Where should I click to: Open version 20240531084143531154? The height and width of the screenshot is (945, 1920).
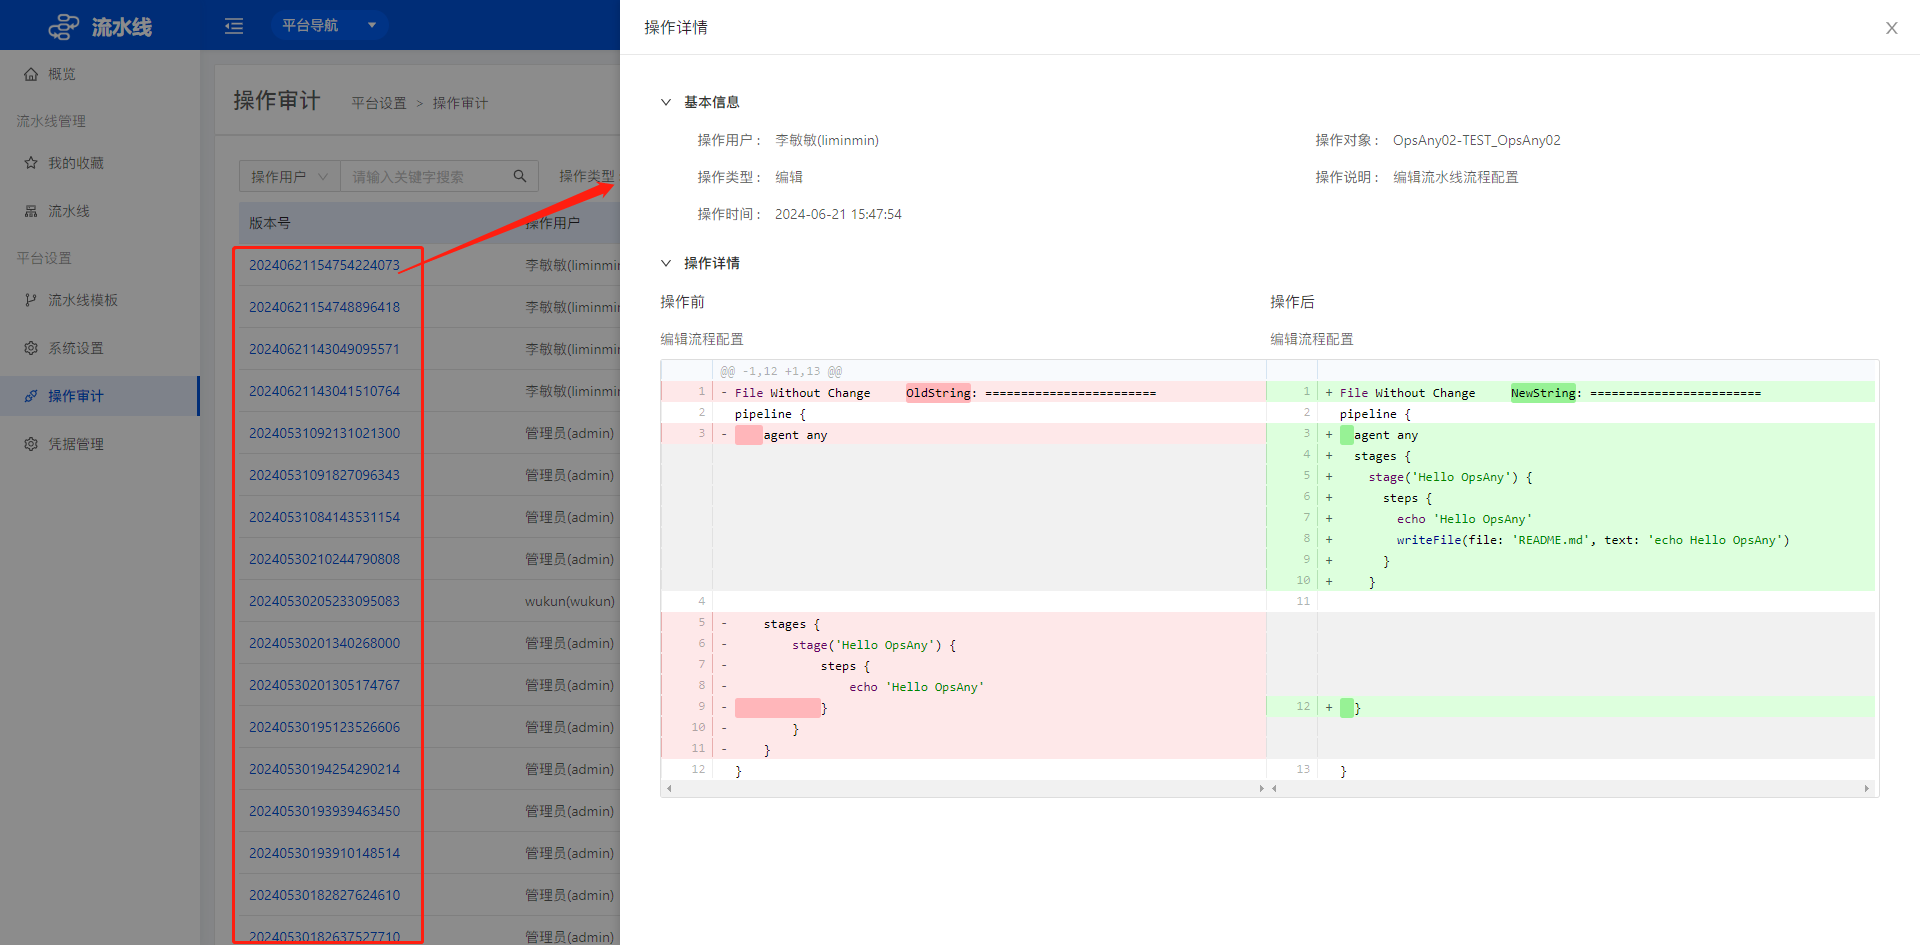324,517
